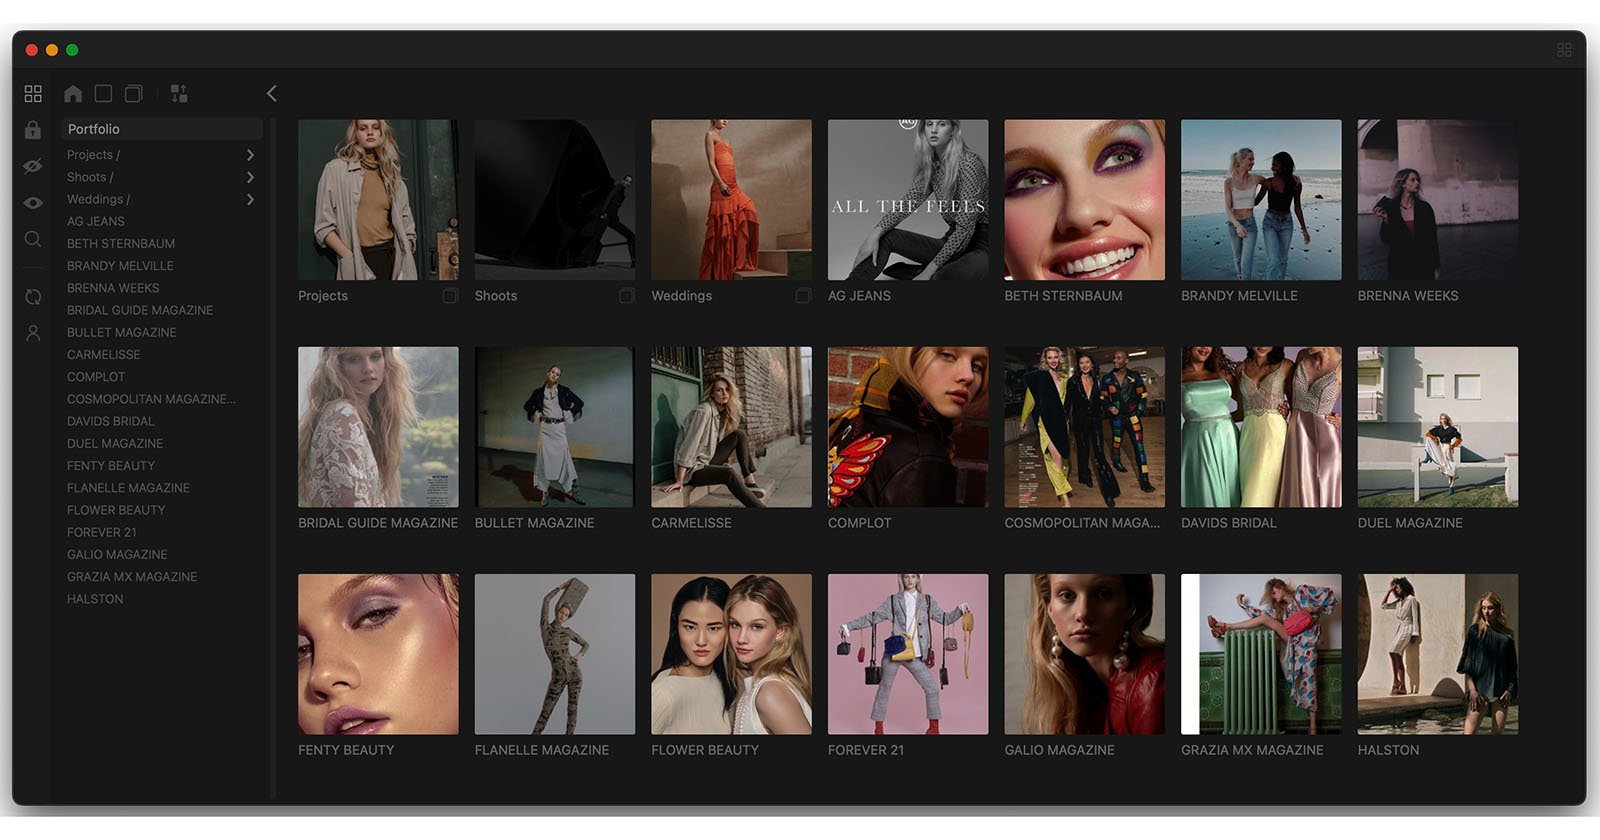Viewport: 1600px width, 840px height.
Task: Open the user account icon
Action: (33, 333)
